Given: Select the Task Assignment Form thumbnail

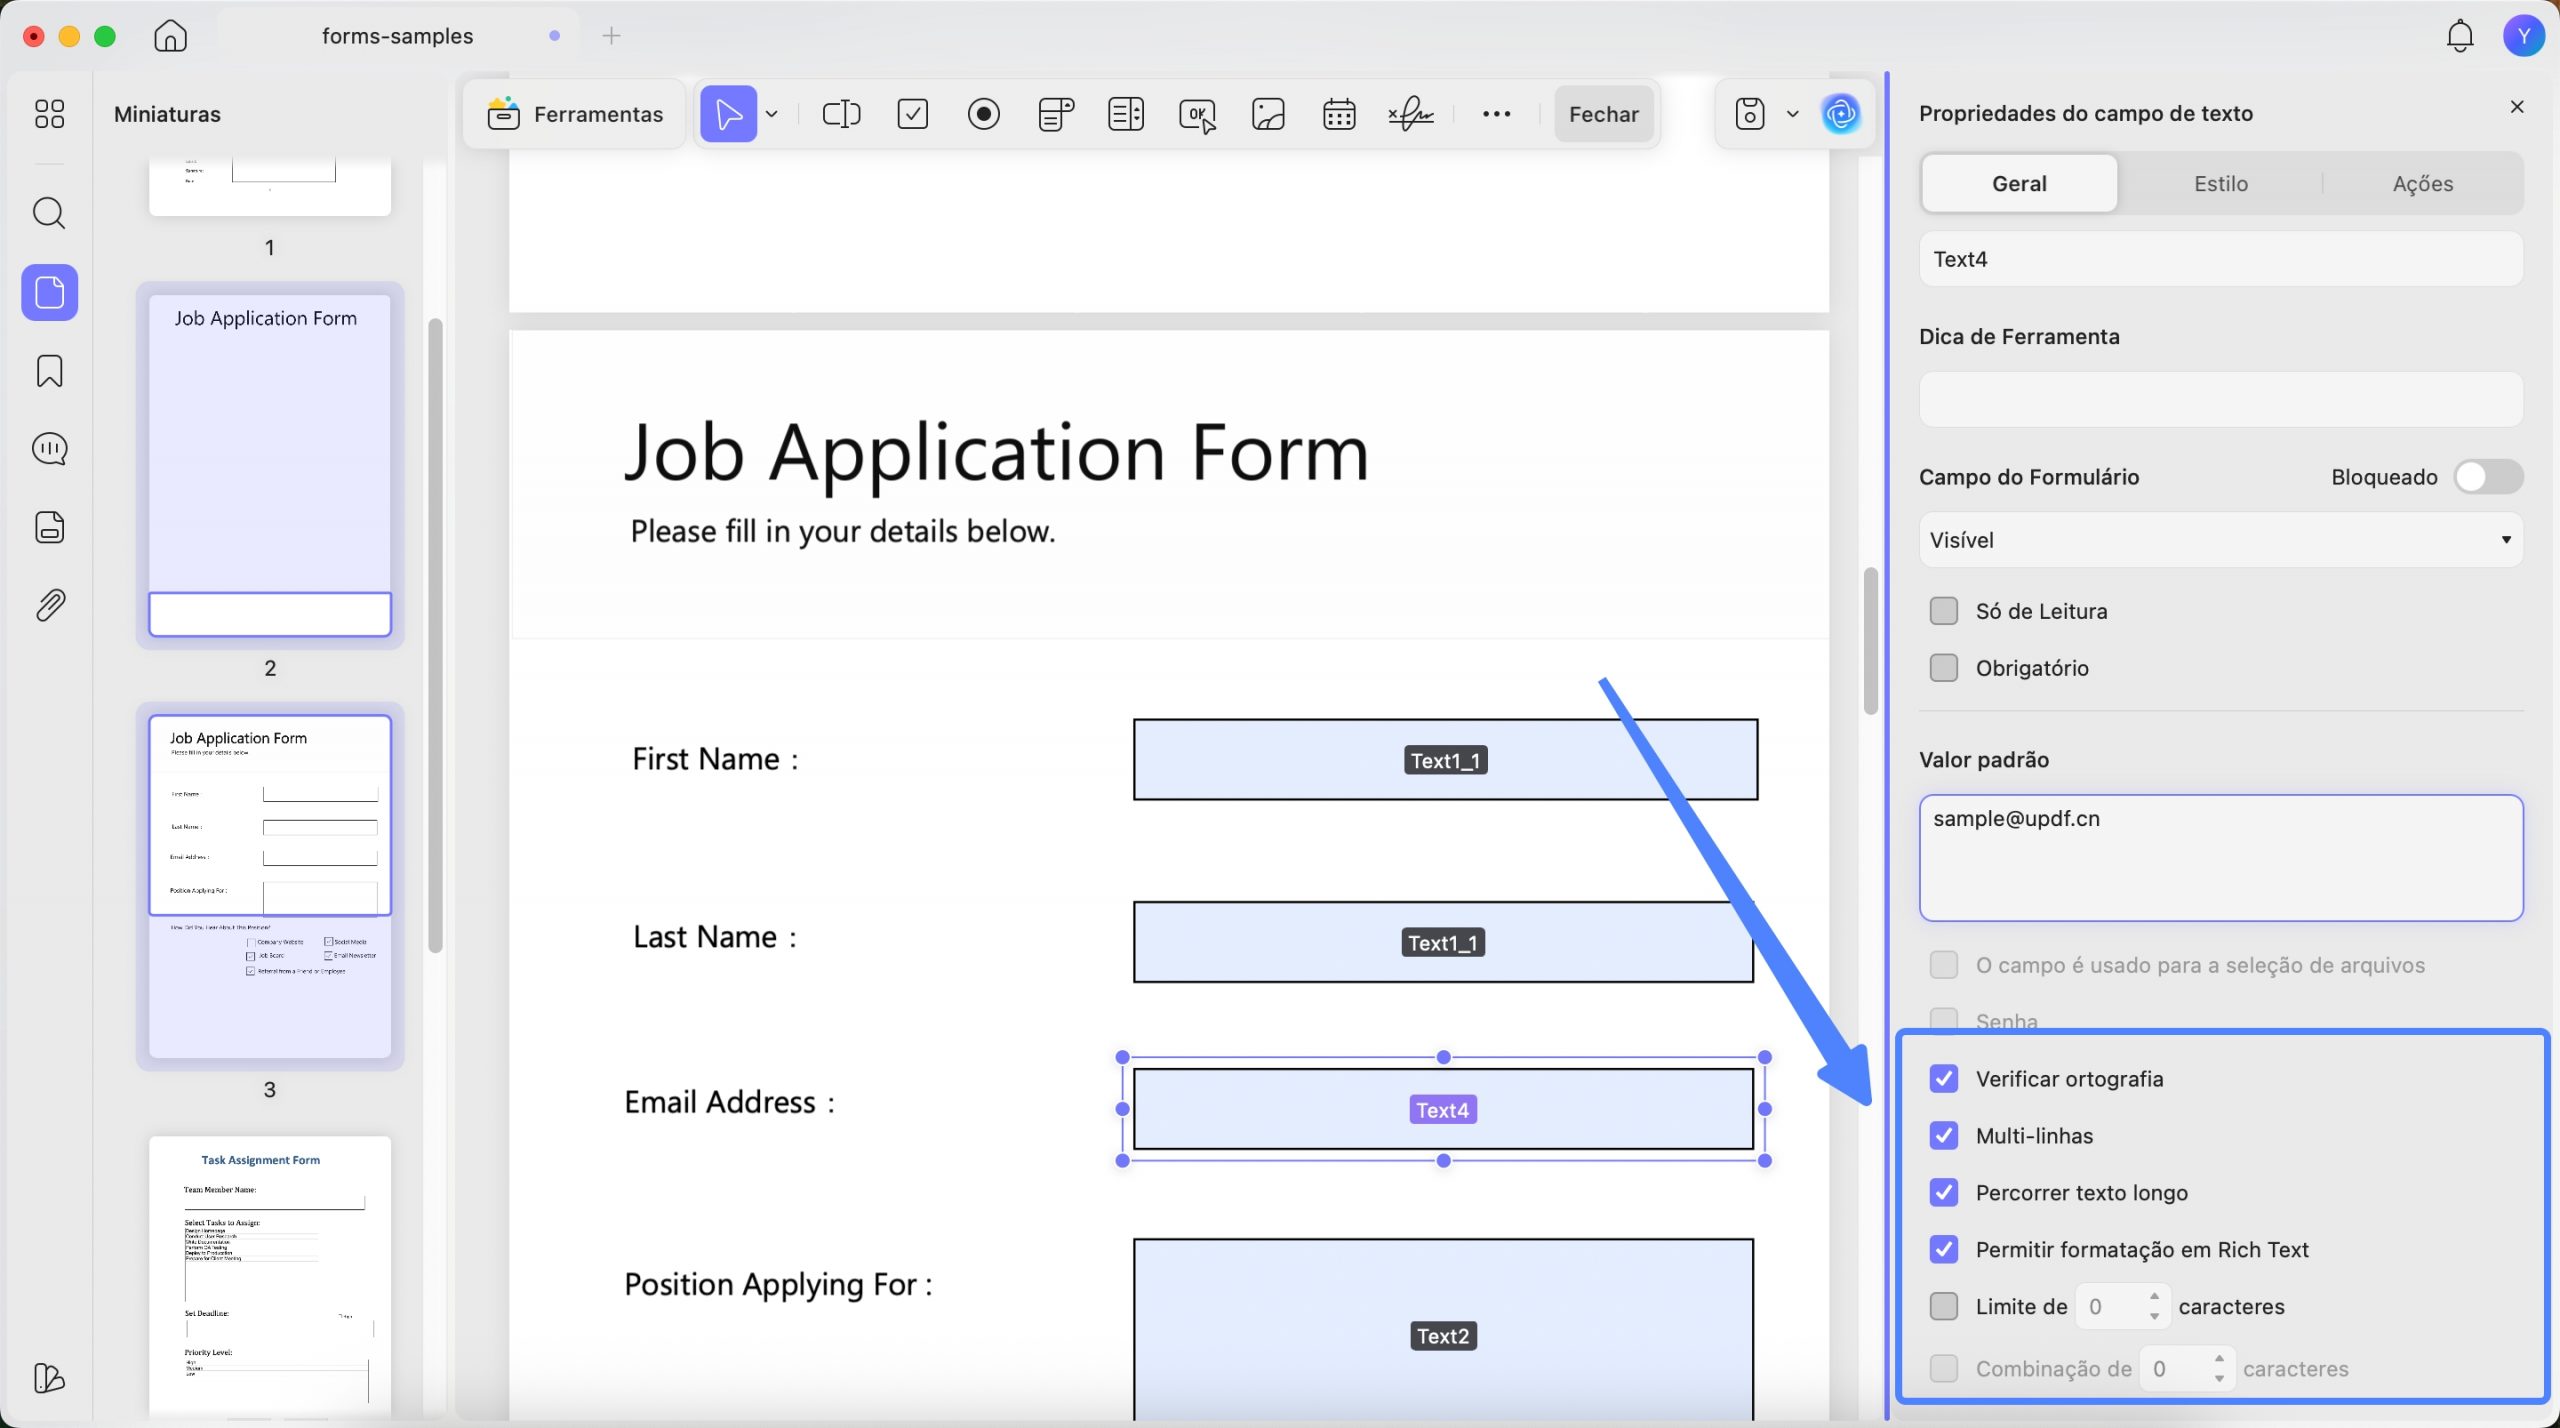Looking at the screenshot, I should tap(270, 1275).
